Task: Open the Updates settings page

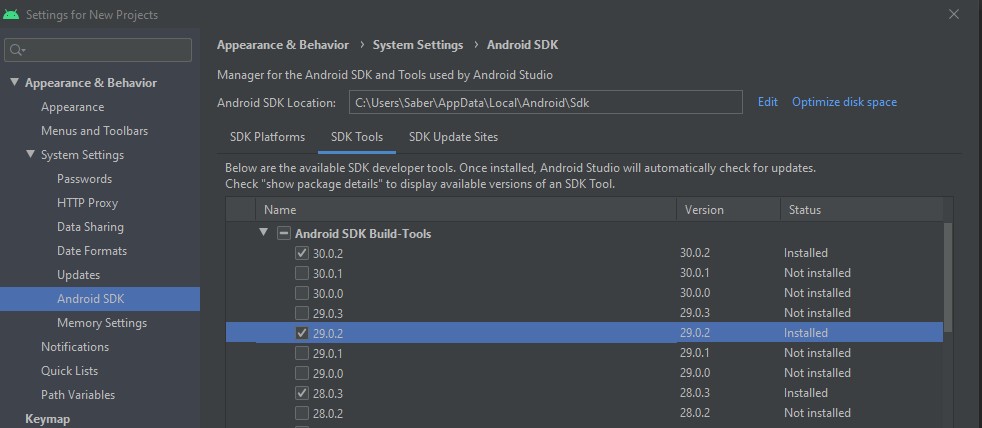Action: 78,275
